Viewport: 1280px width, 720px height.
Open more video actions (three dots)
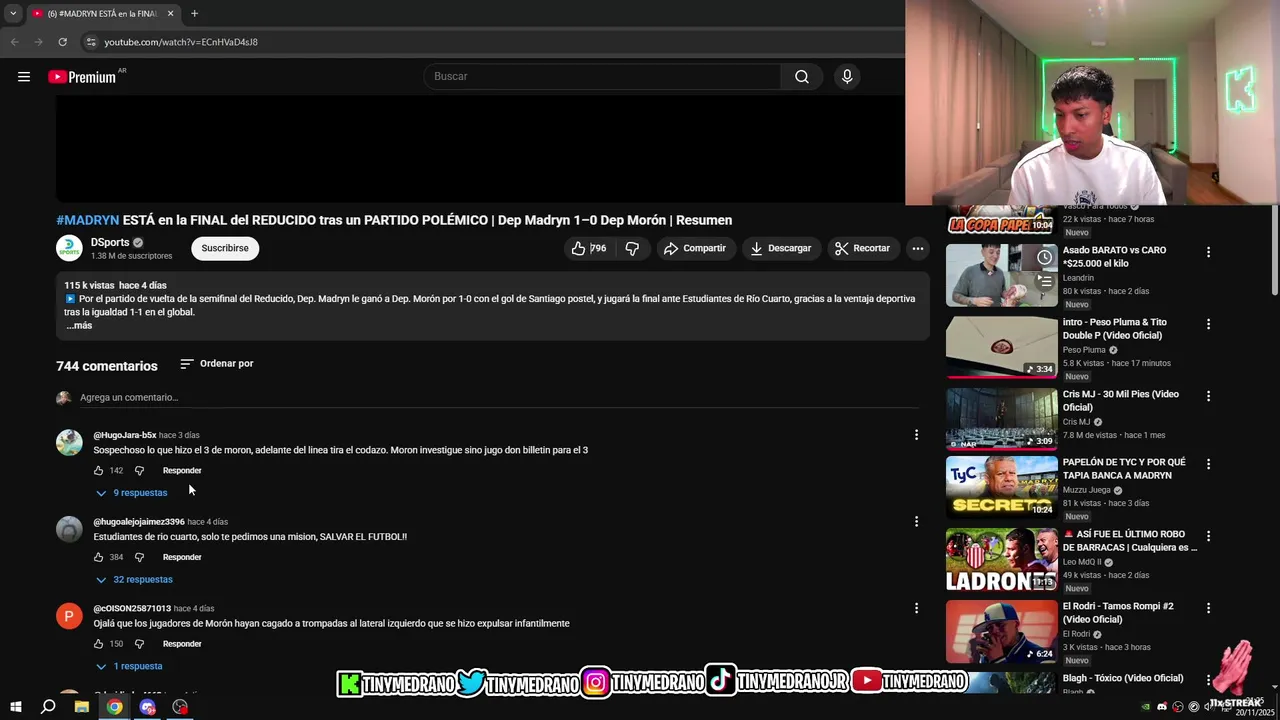pyautogui.click(x=917, y=248)
